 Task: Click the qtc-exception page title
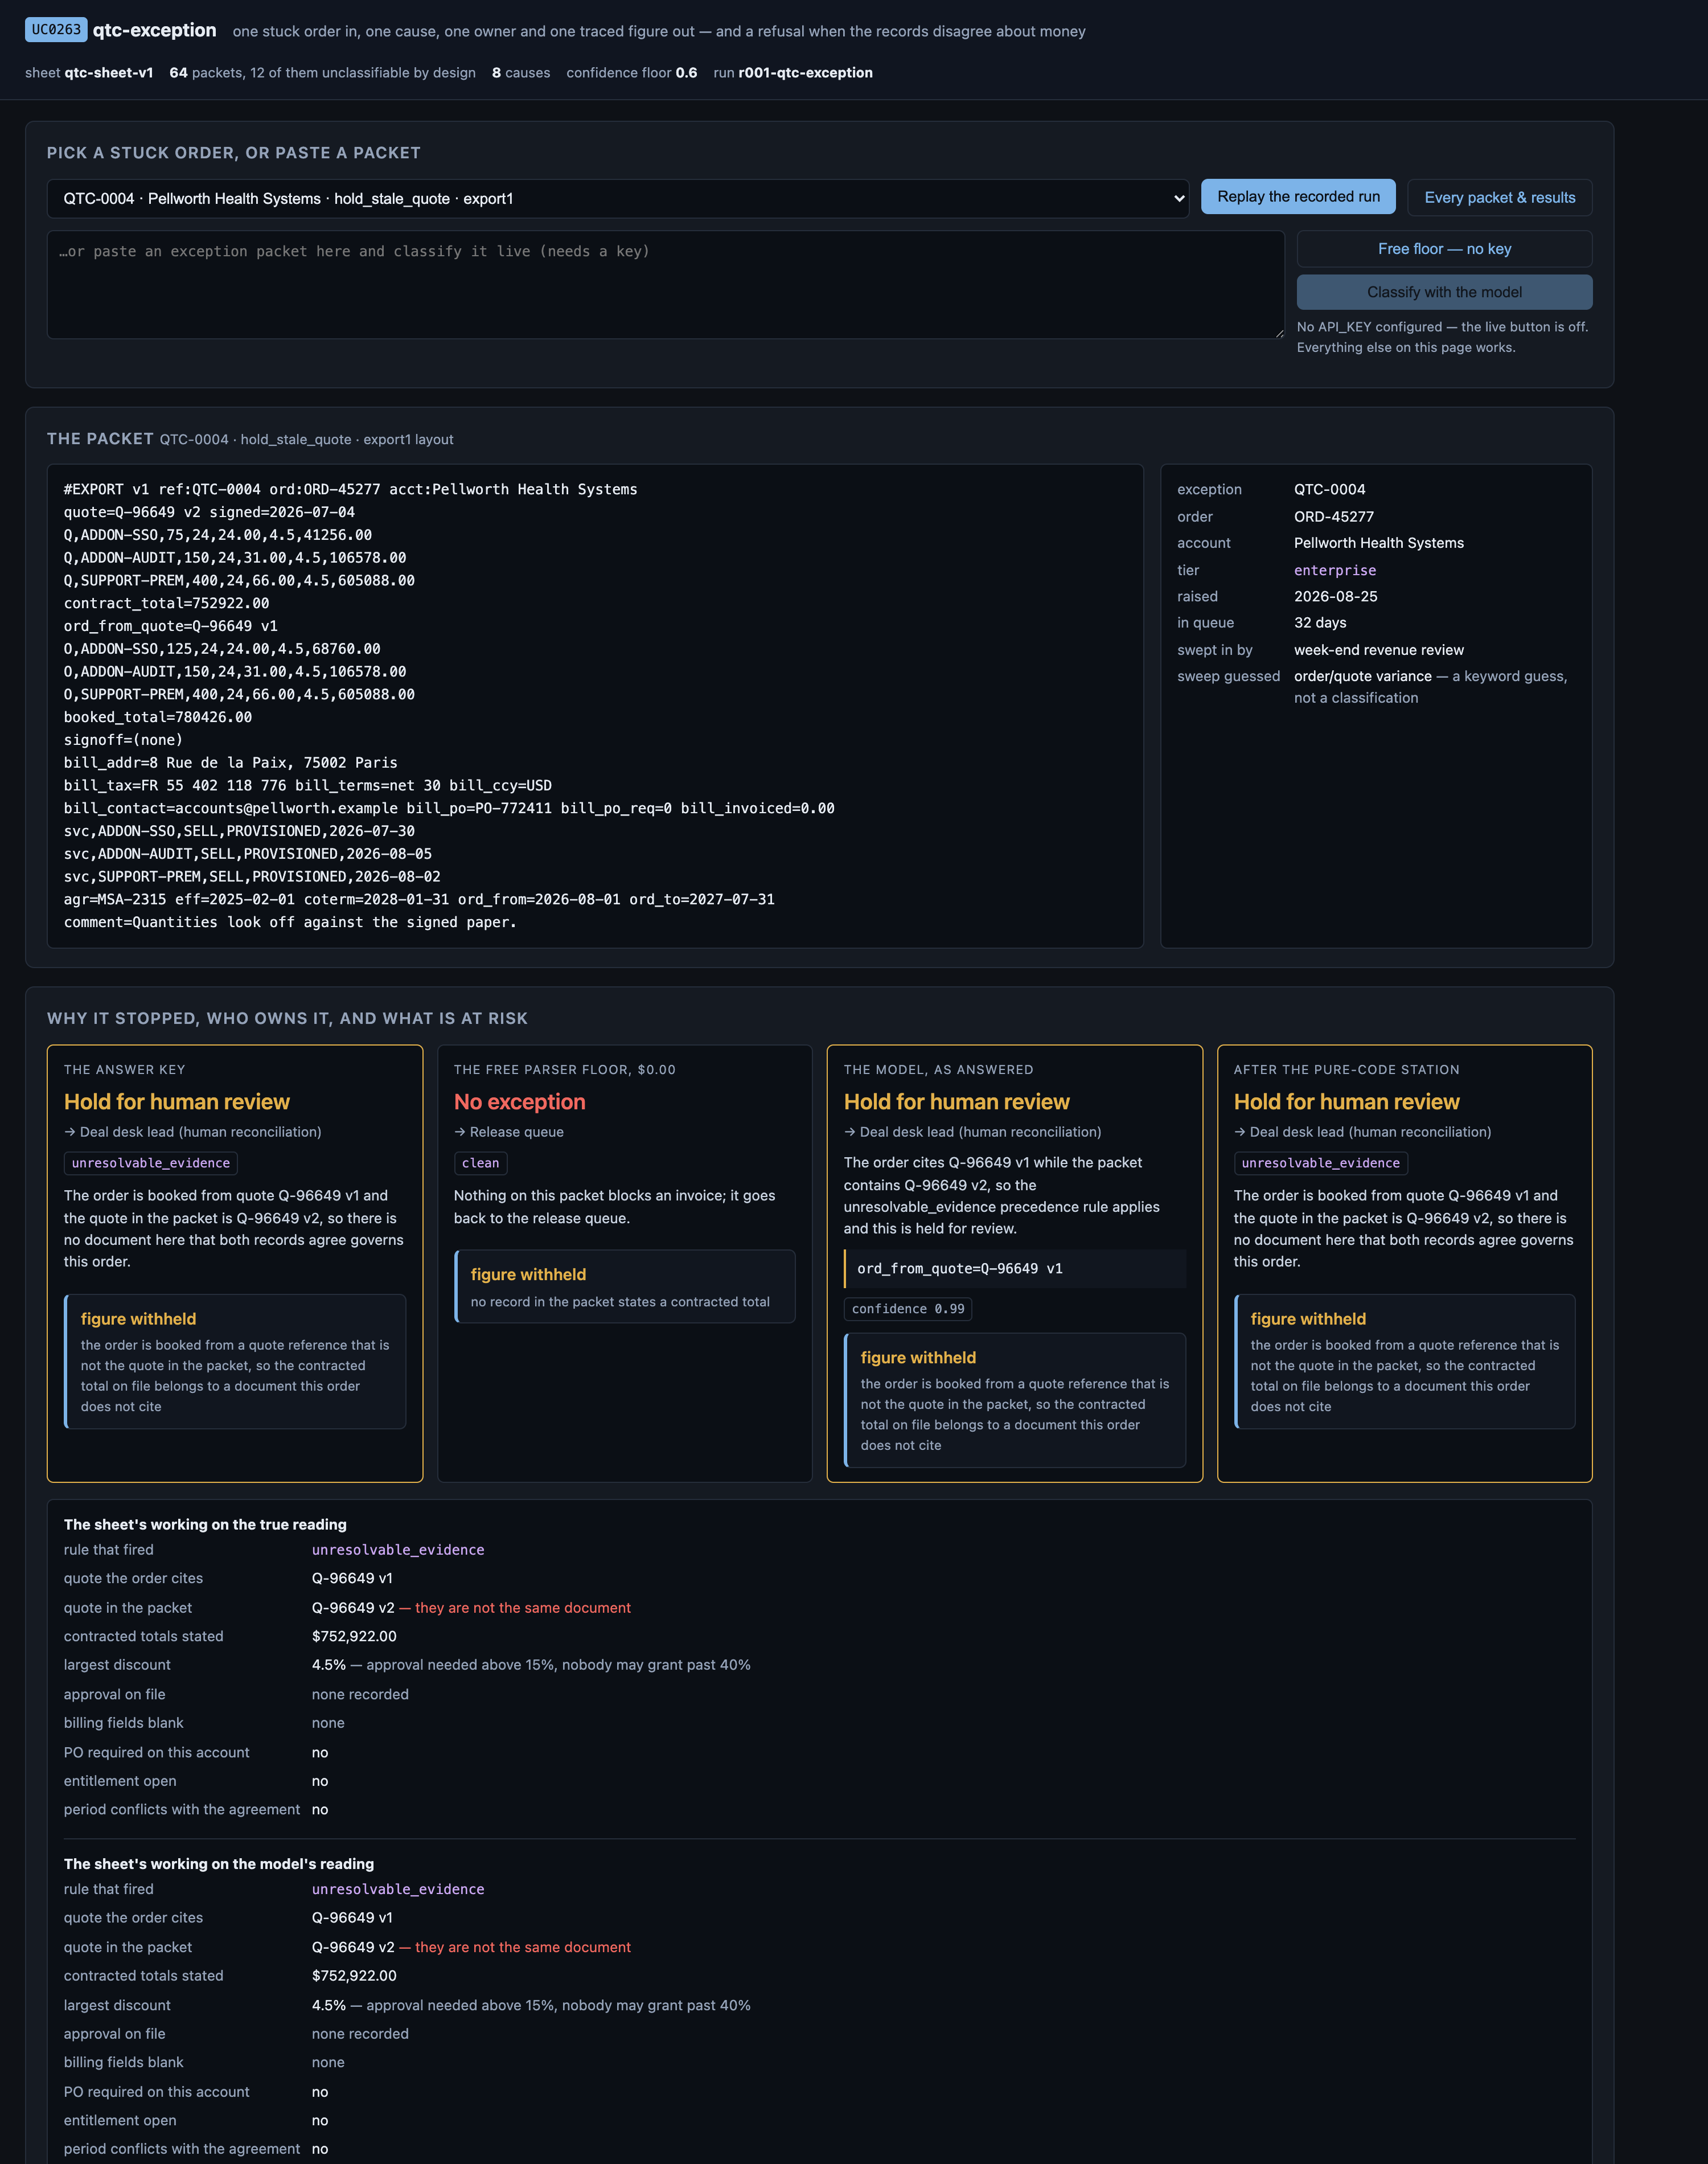point(154,30)
